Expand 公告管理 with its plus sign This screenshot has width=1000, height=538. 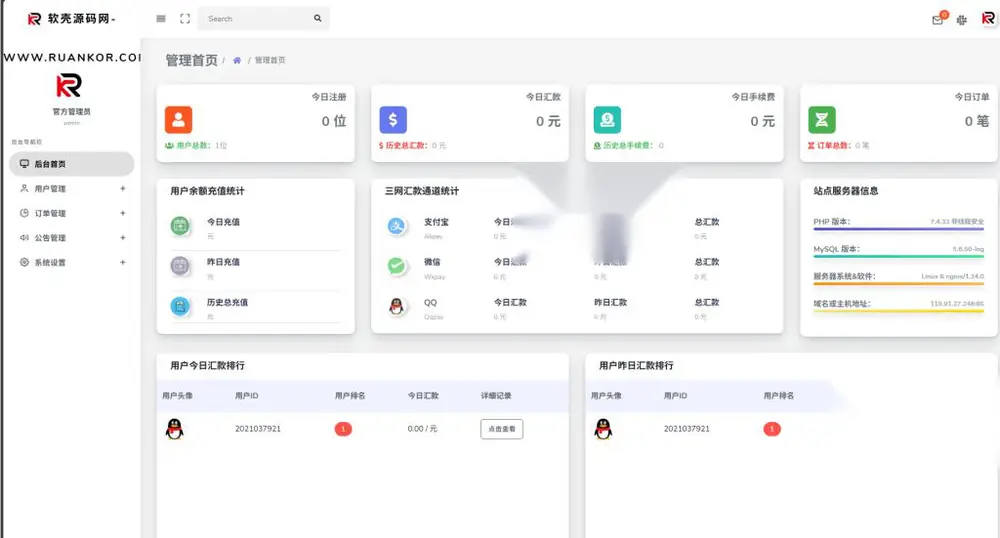[122, 238]
